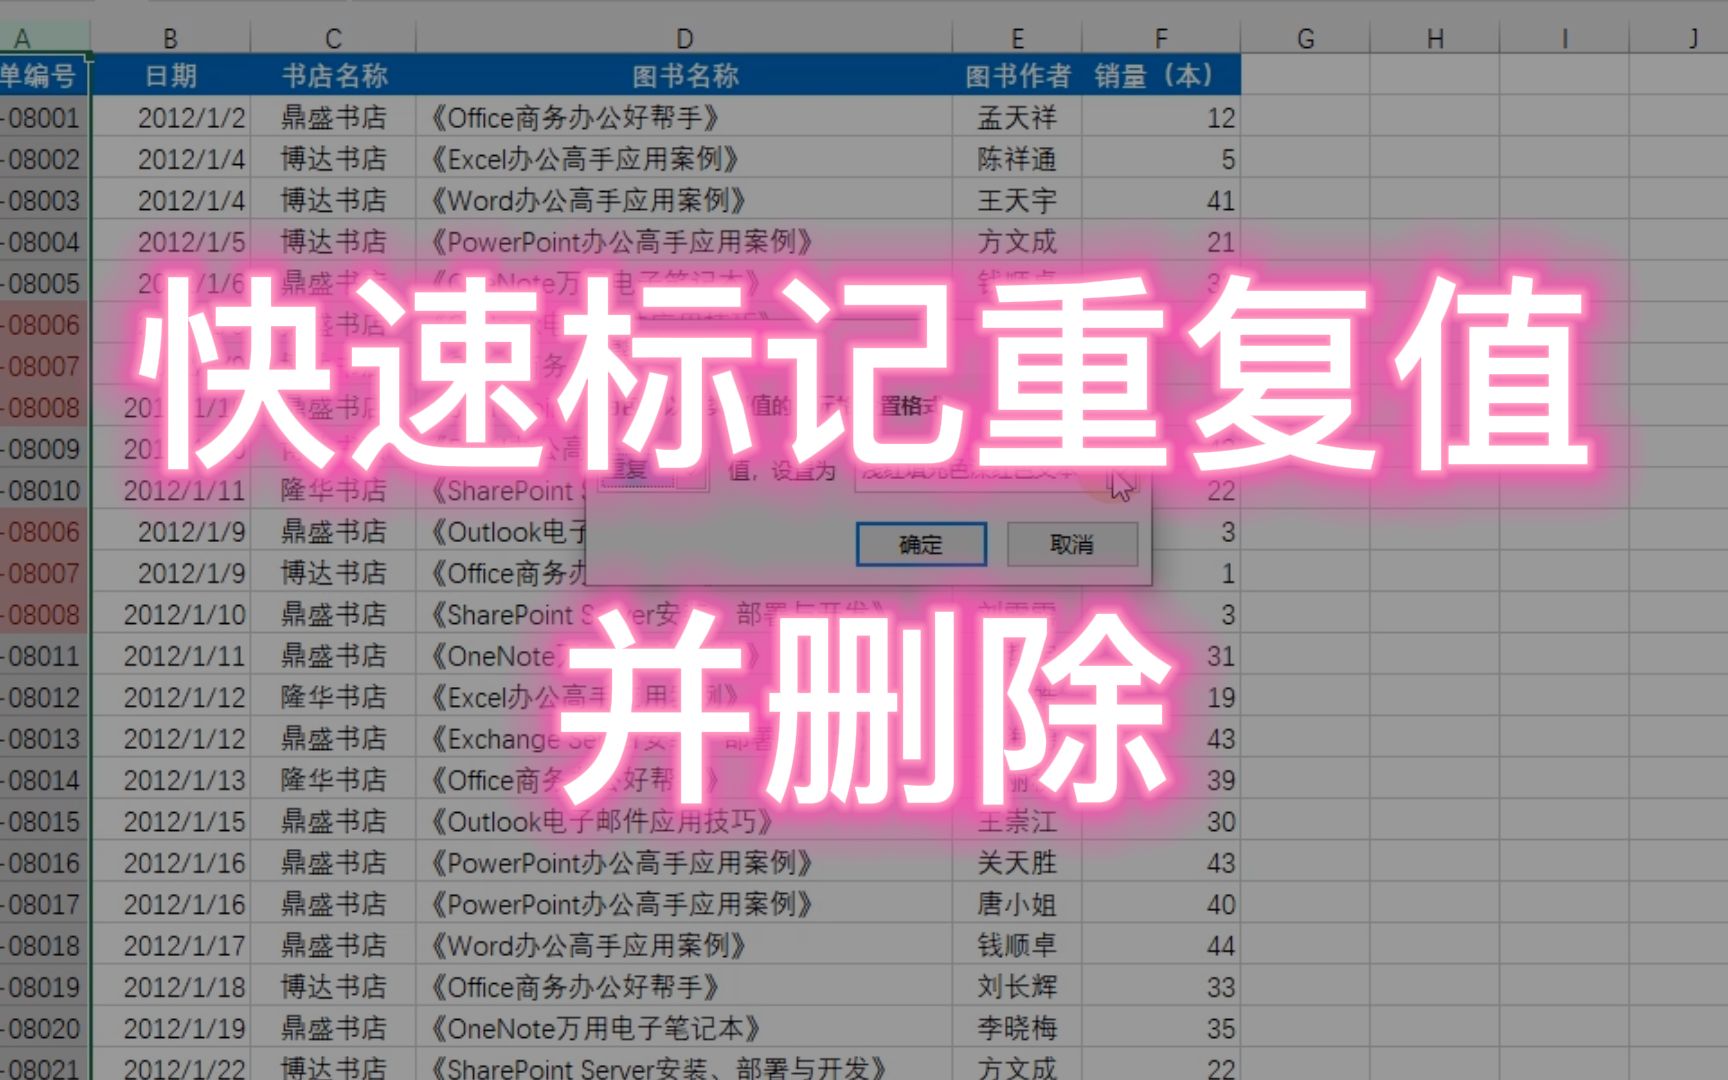Click the 销量（本） header cell
This screenshot has height=1080, width=1728.
1161,75
